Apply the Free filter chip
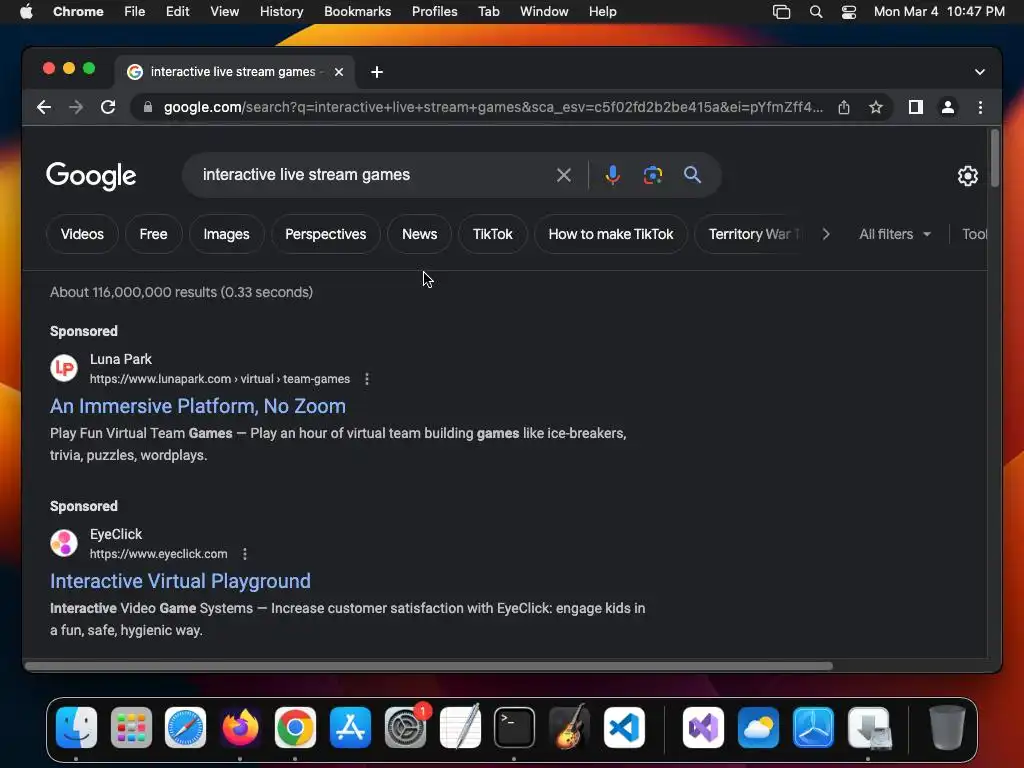Viewport: 1024px width, 768px height. (x=153, y=234)
